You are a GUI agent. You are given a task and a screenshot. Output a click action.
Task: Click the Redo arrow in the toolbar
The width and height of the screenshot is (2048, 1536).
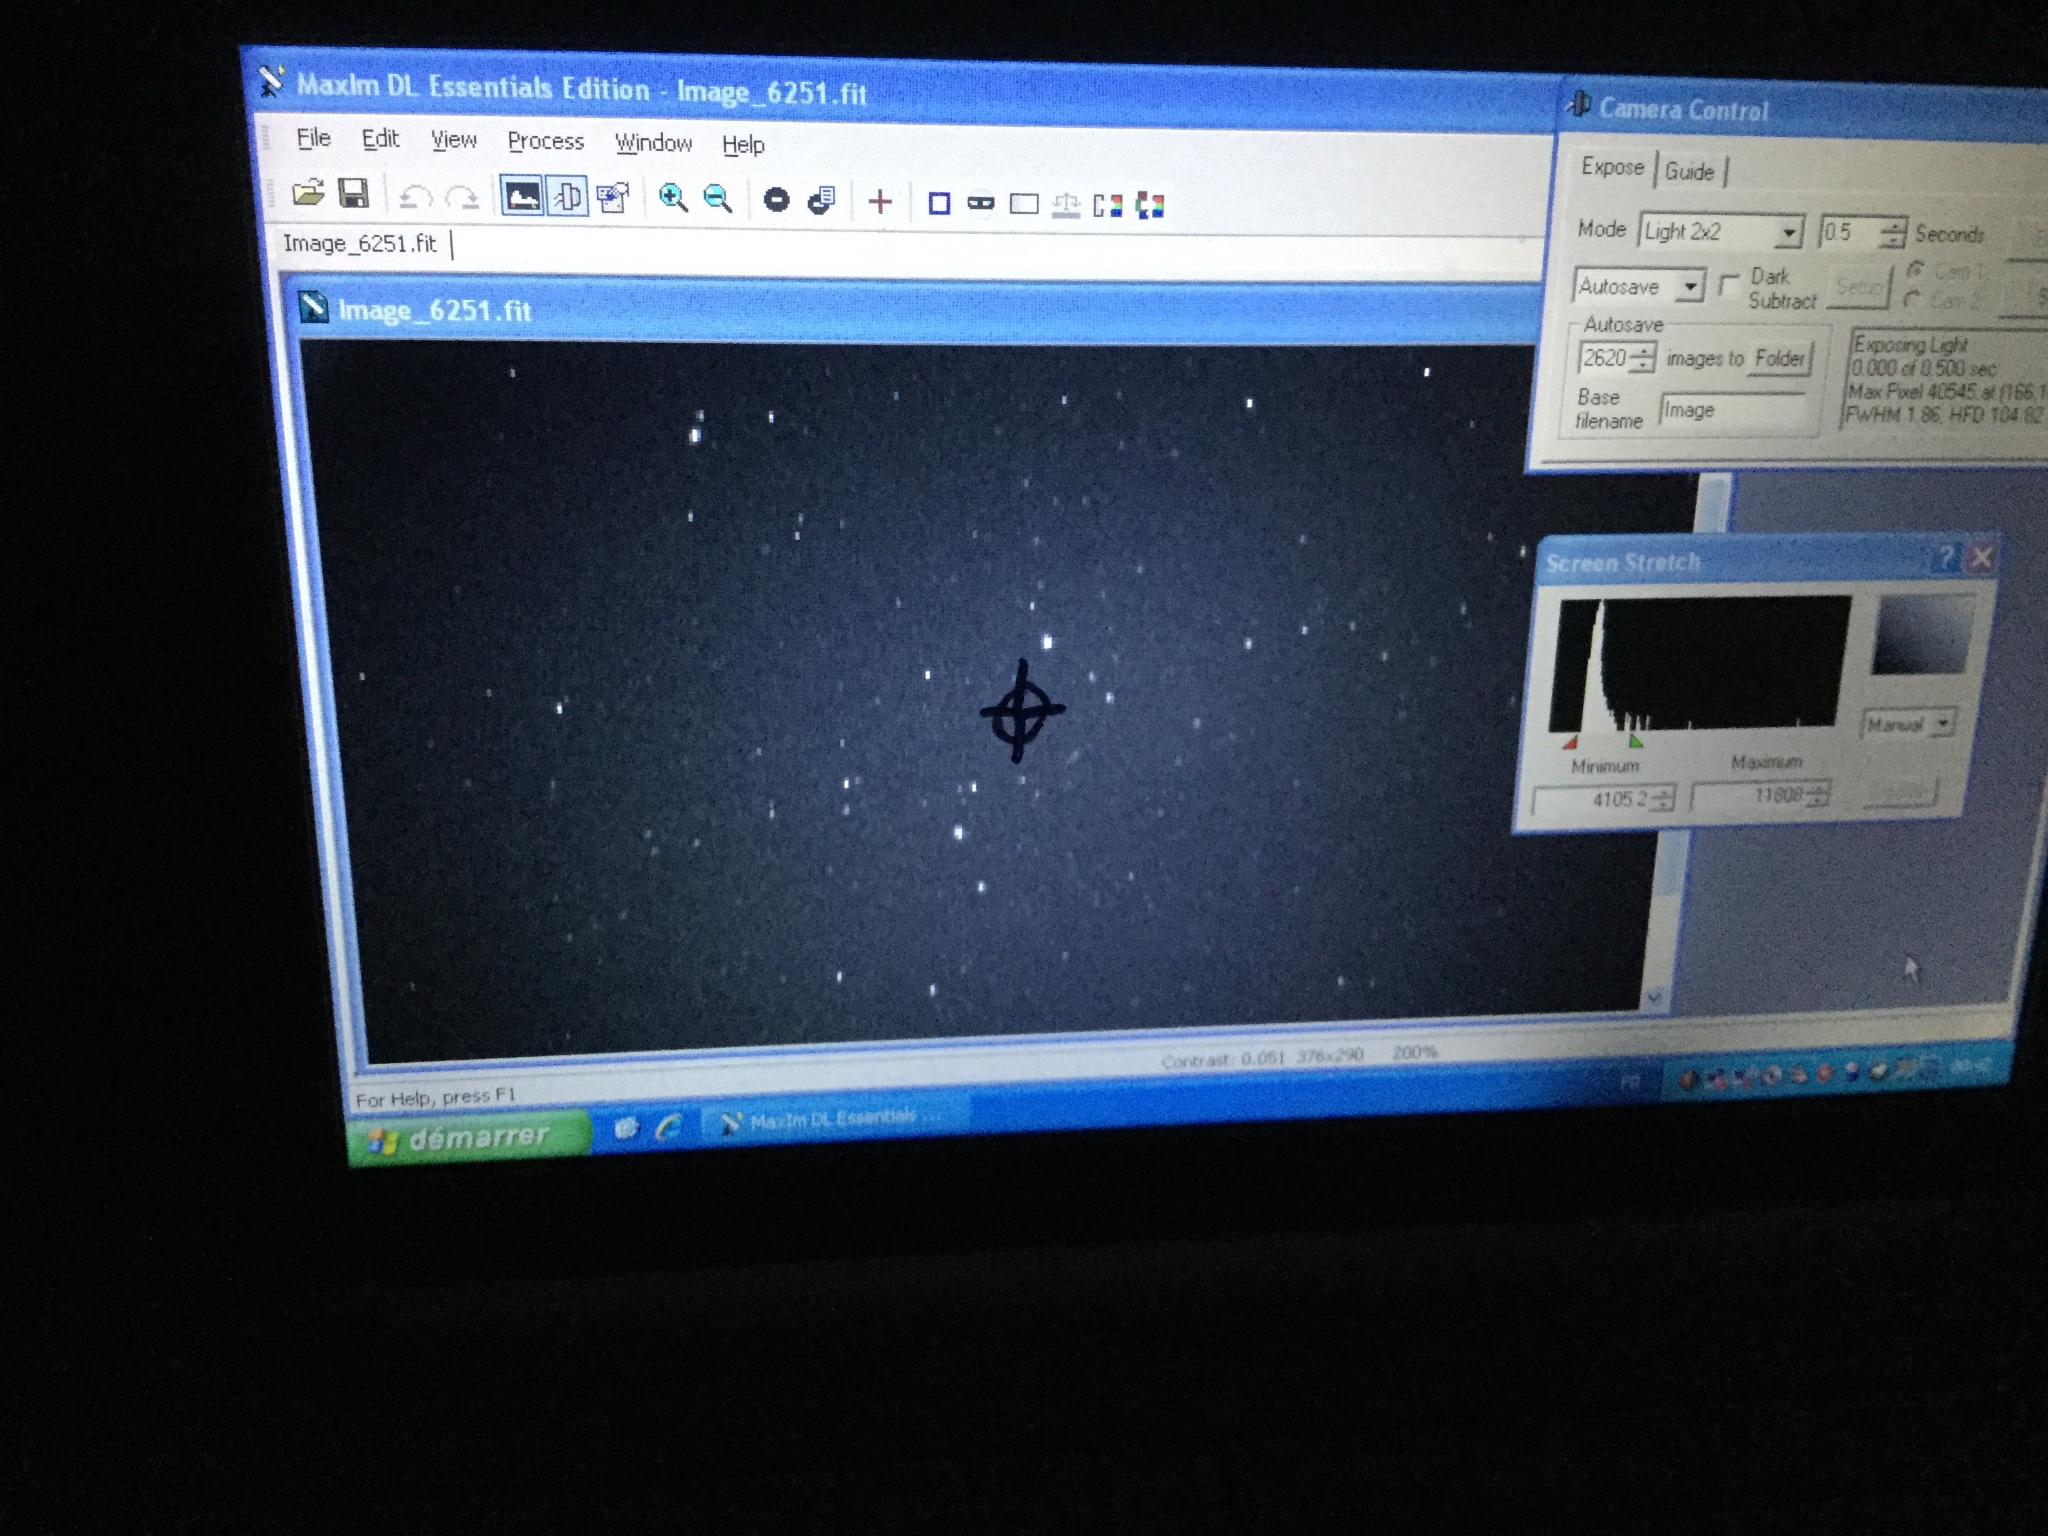point(462,198)
